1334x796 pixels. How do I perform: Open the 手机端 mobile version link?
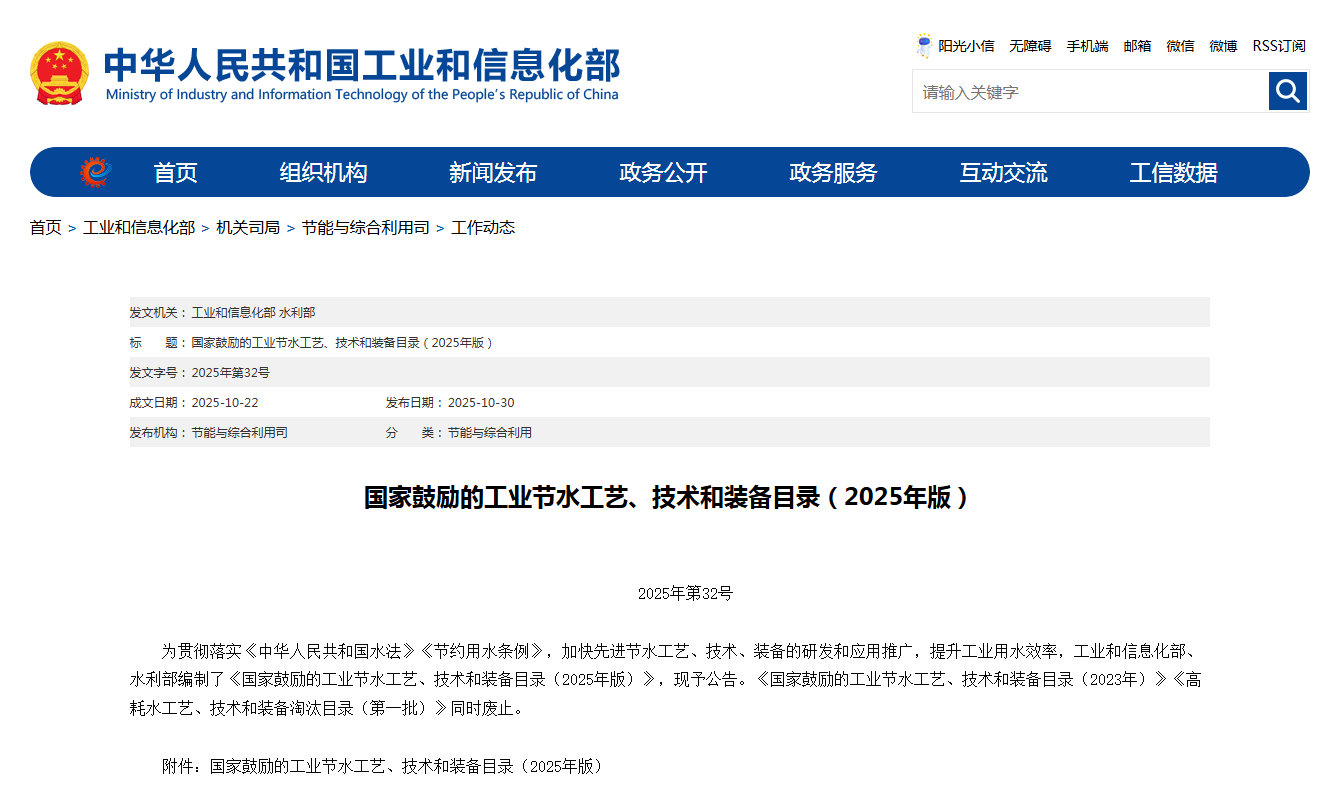click(x=1087, y=46)
